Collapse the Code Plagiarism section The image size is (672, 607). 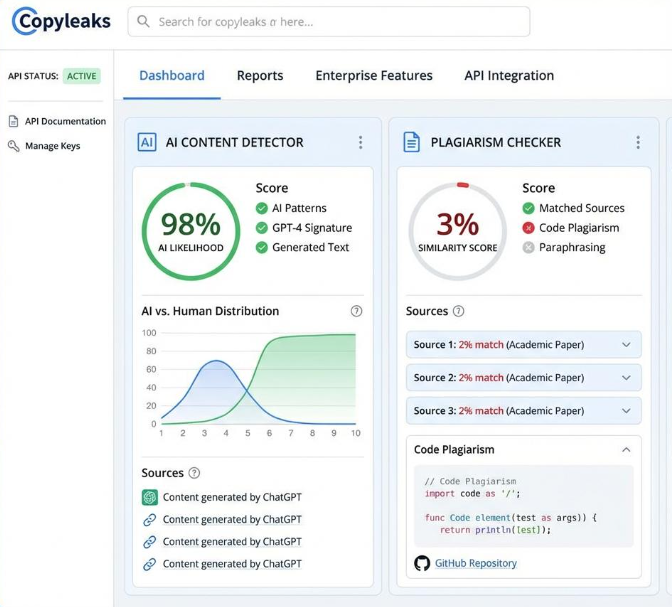coord(626,450)
